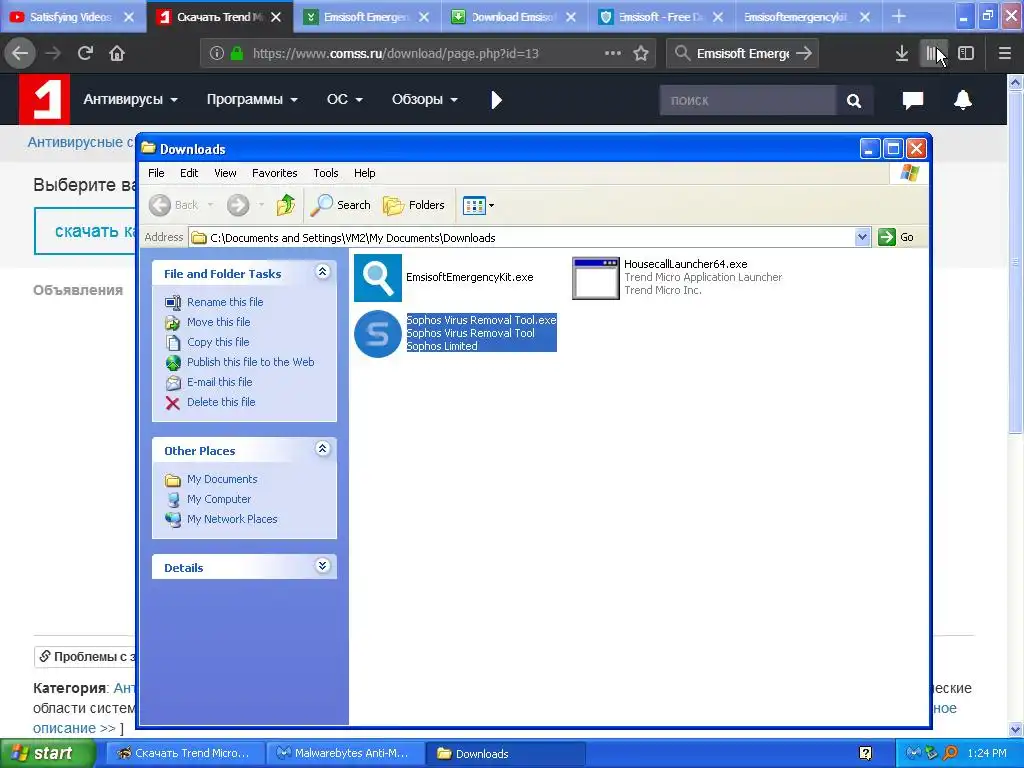
Task: Select the Sophos Virus Removal Tool icon
Action: 377,334
